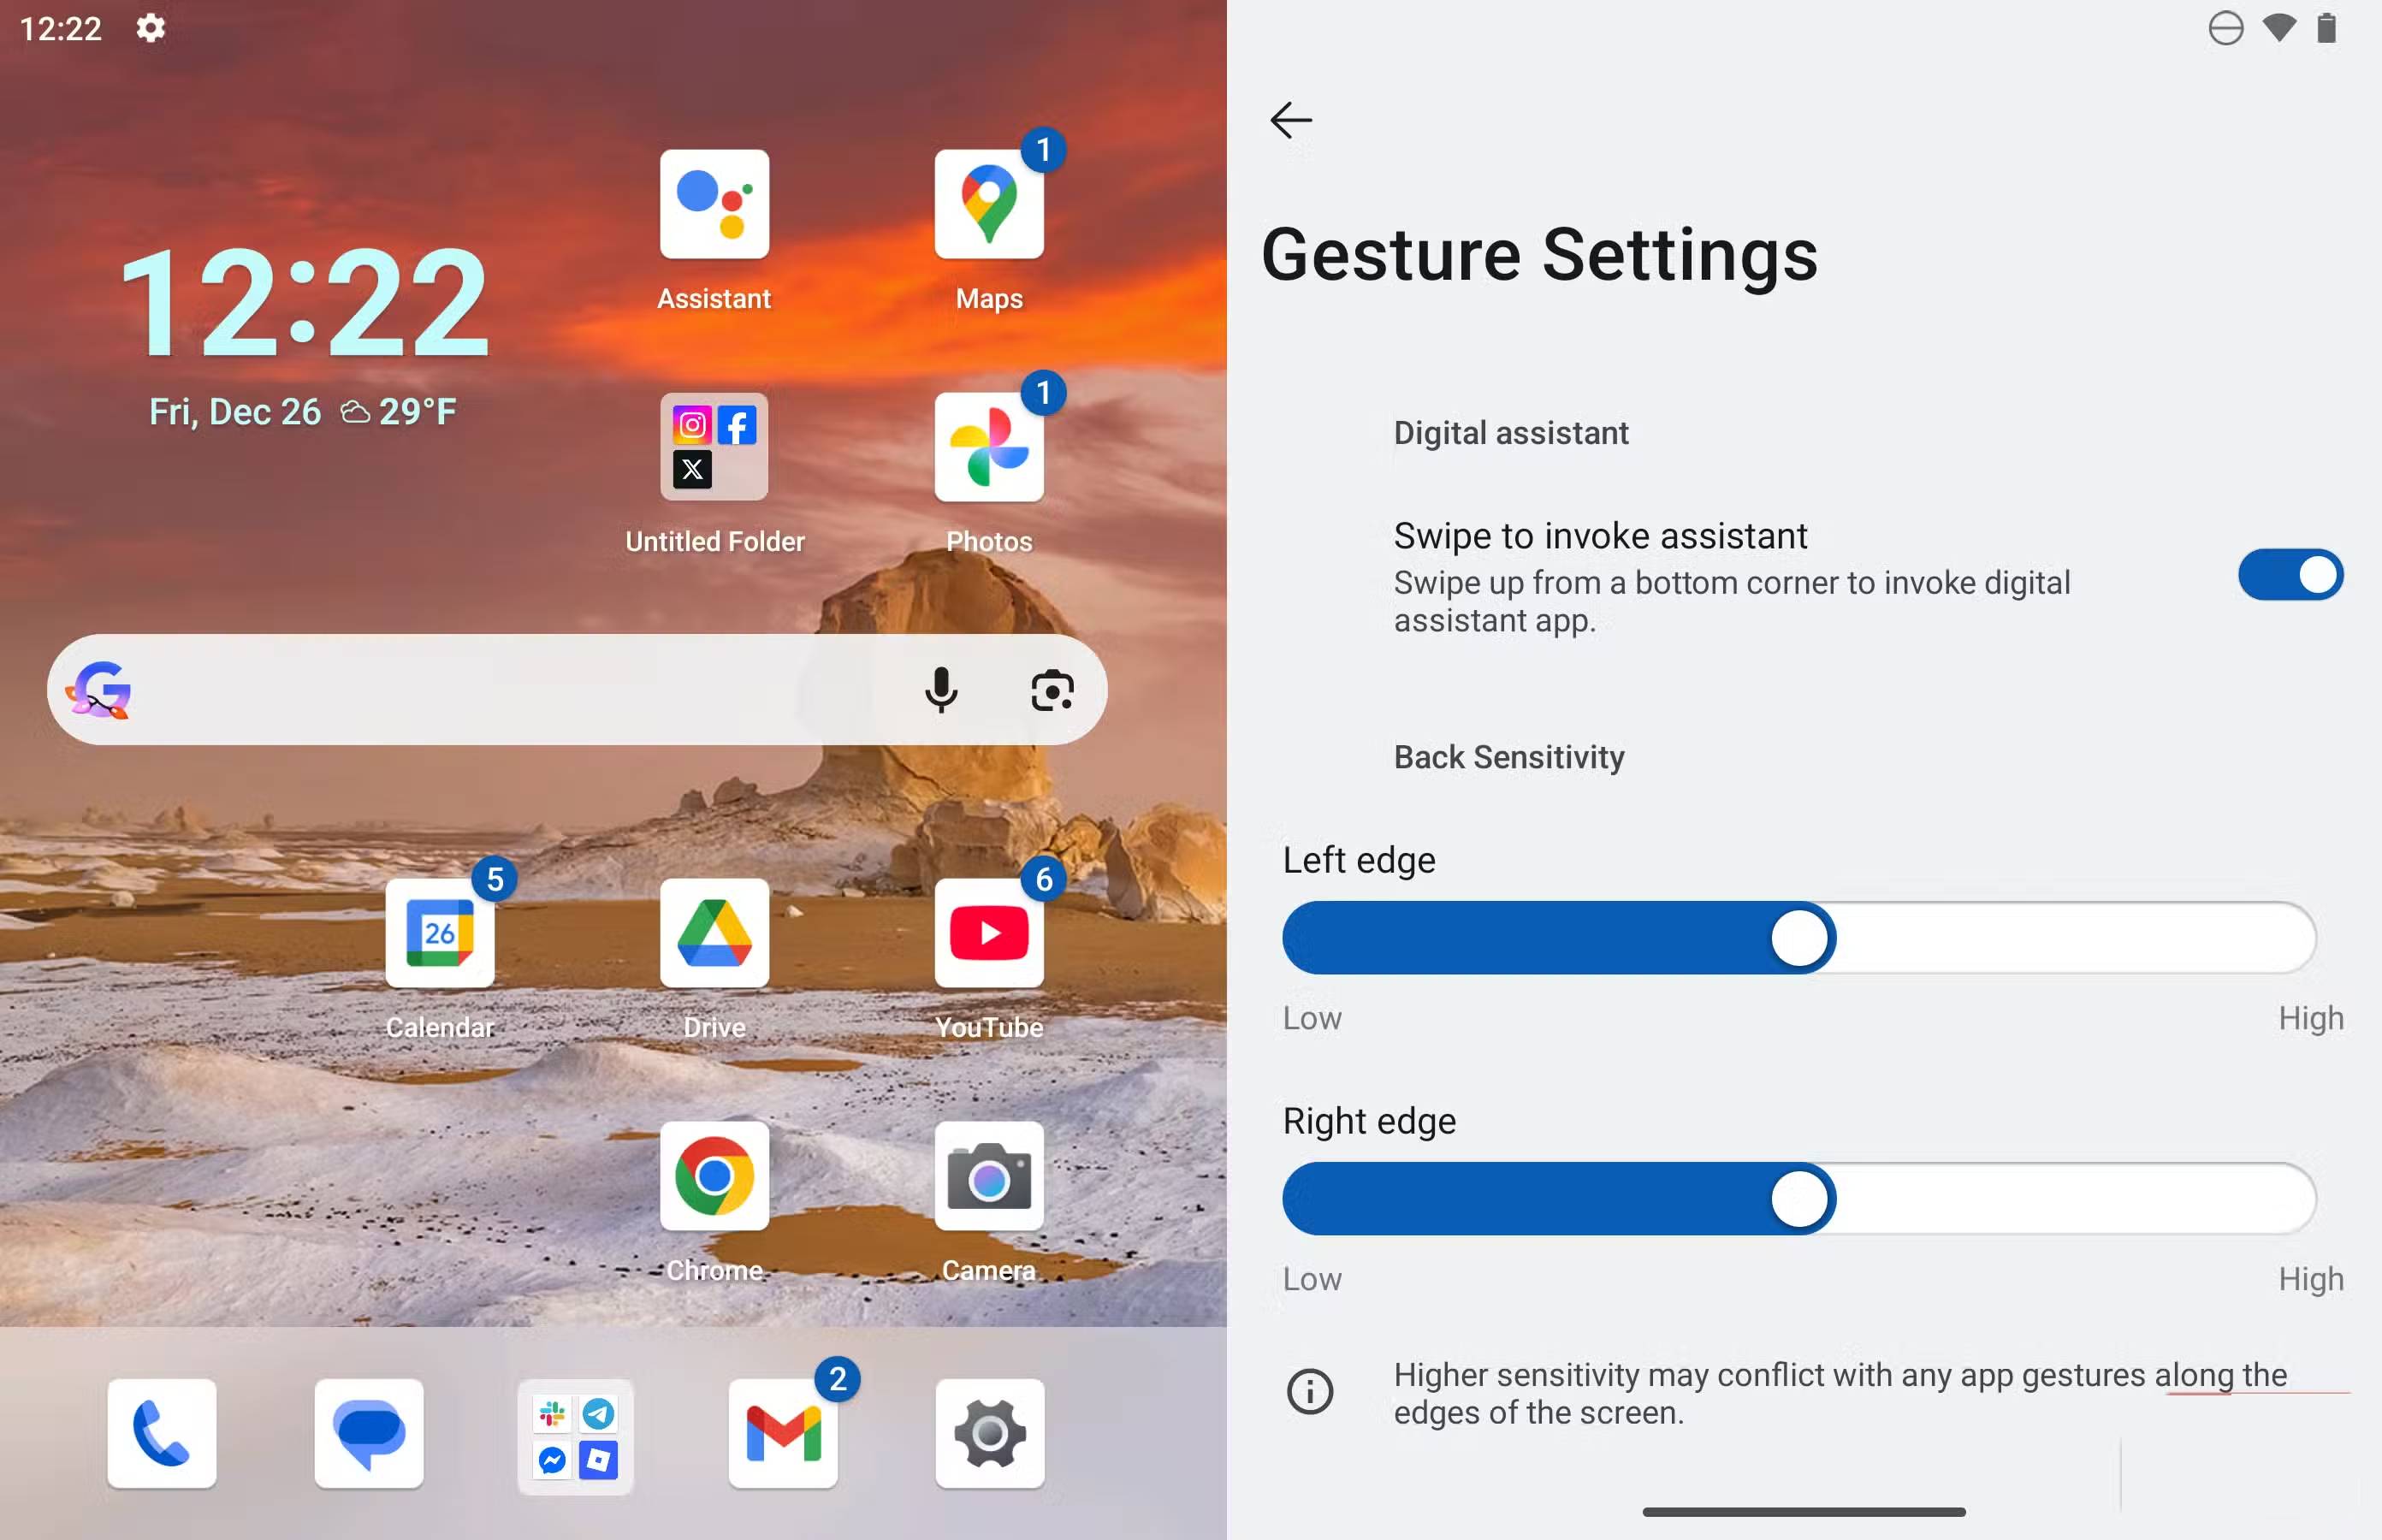2382x1540 pixels.
Task: Open the YouTube app
Action: [988, 933]
